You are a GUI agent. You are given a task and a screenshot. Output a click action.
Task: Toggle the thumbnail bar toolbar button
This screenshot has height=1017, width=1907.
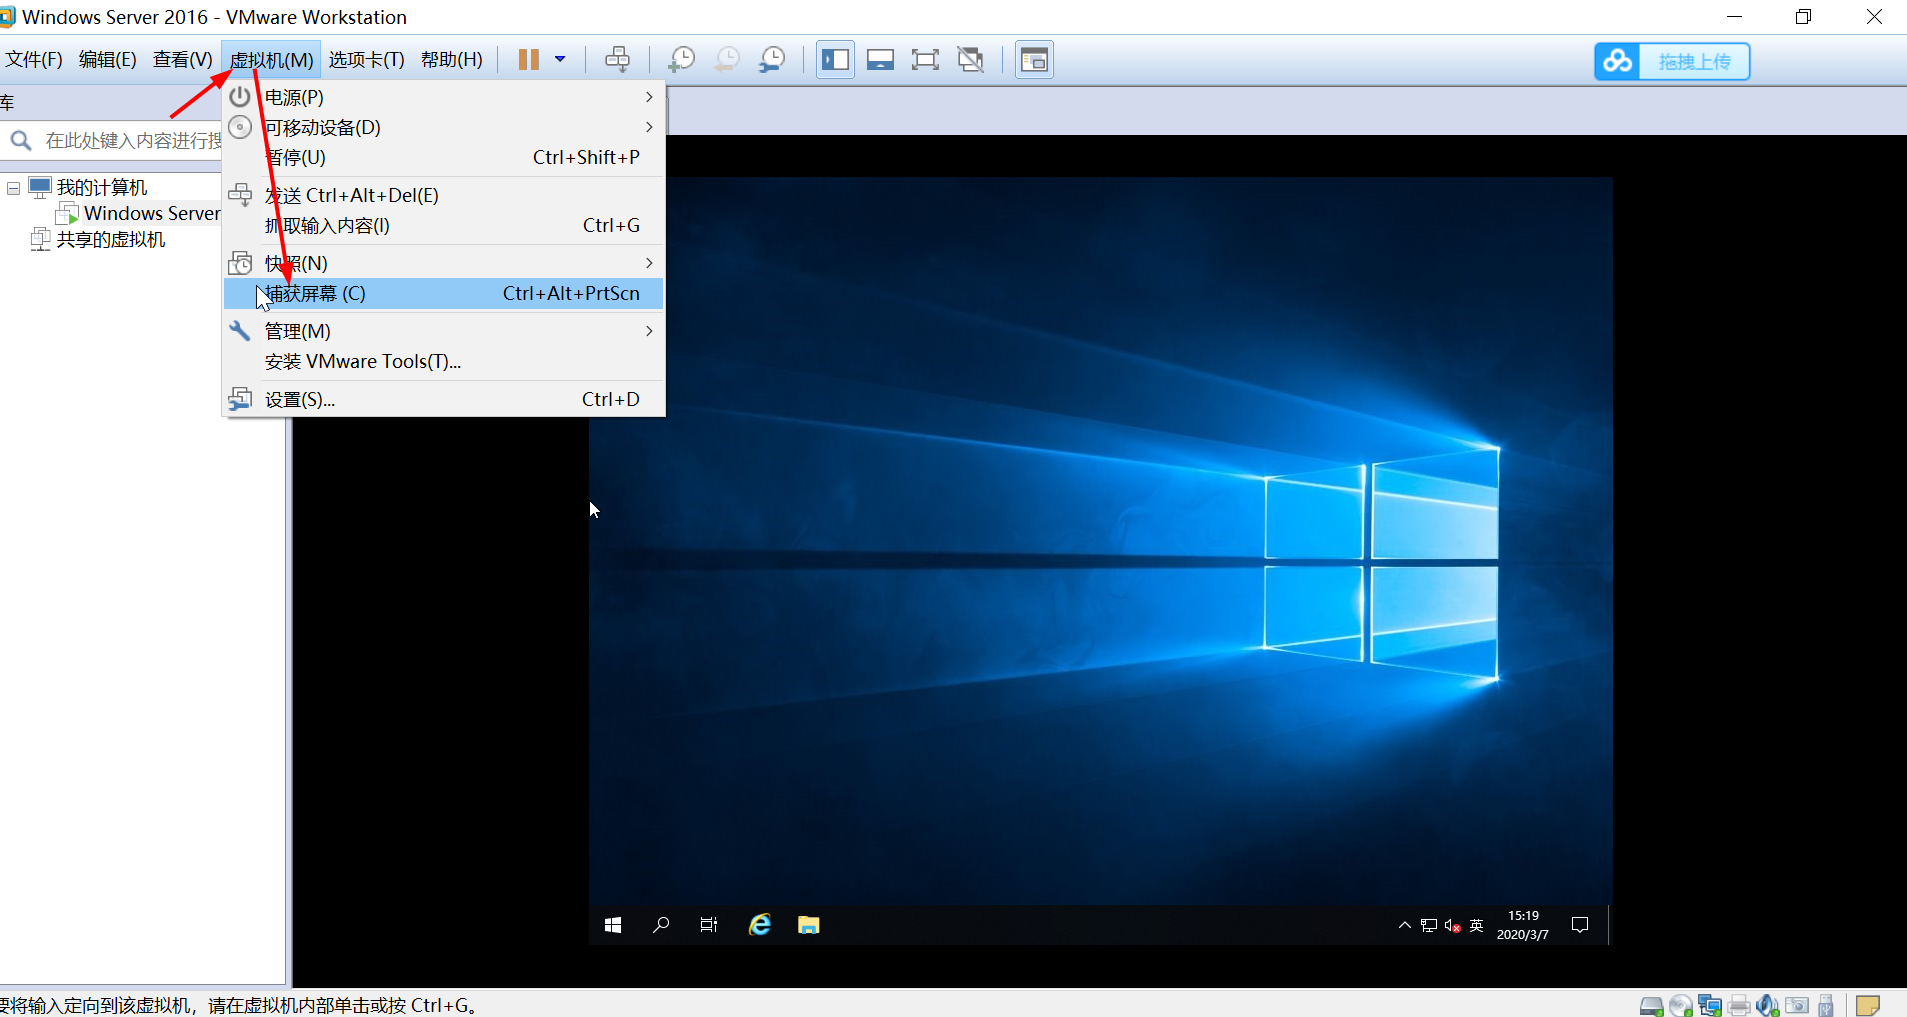coord(880,60)
